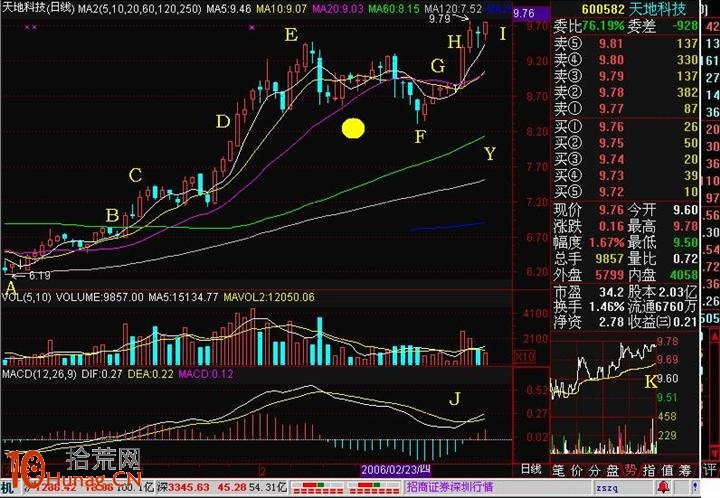Select the highlighted 势 trend tab
720x498 pixels.
[630, 470]
